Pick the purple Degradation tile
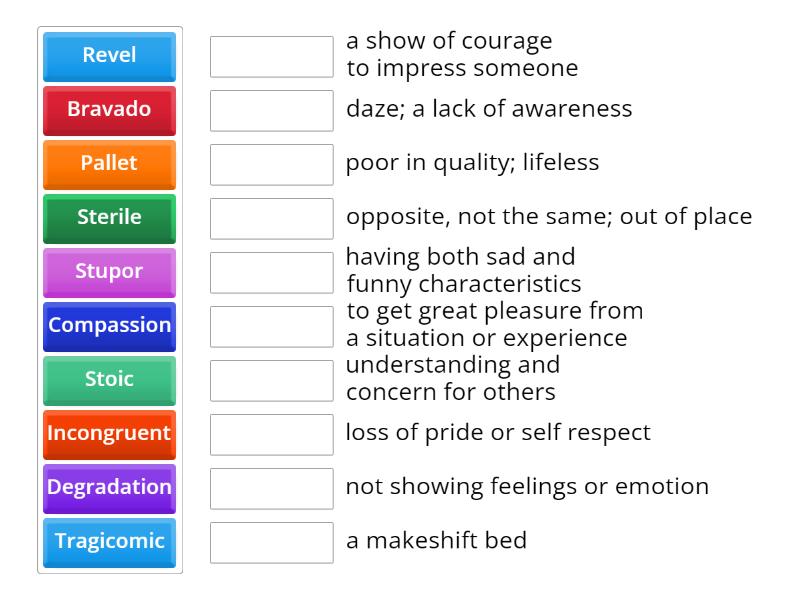 click(110, 488)
